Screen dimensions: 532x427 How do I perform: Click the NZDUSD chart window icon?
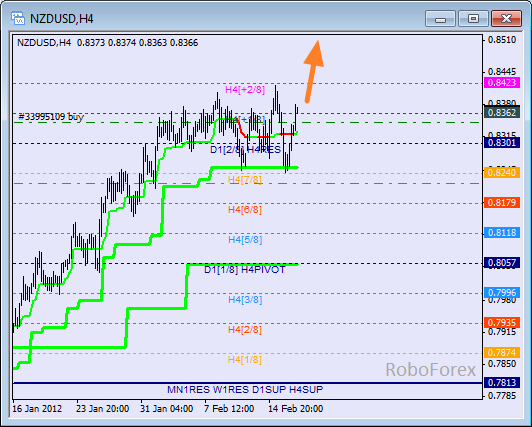(18, 18)
